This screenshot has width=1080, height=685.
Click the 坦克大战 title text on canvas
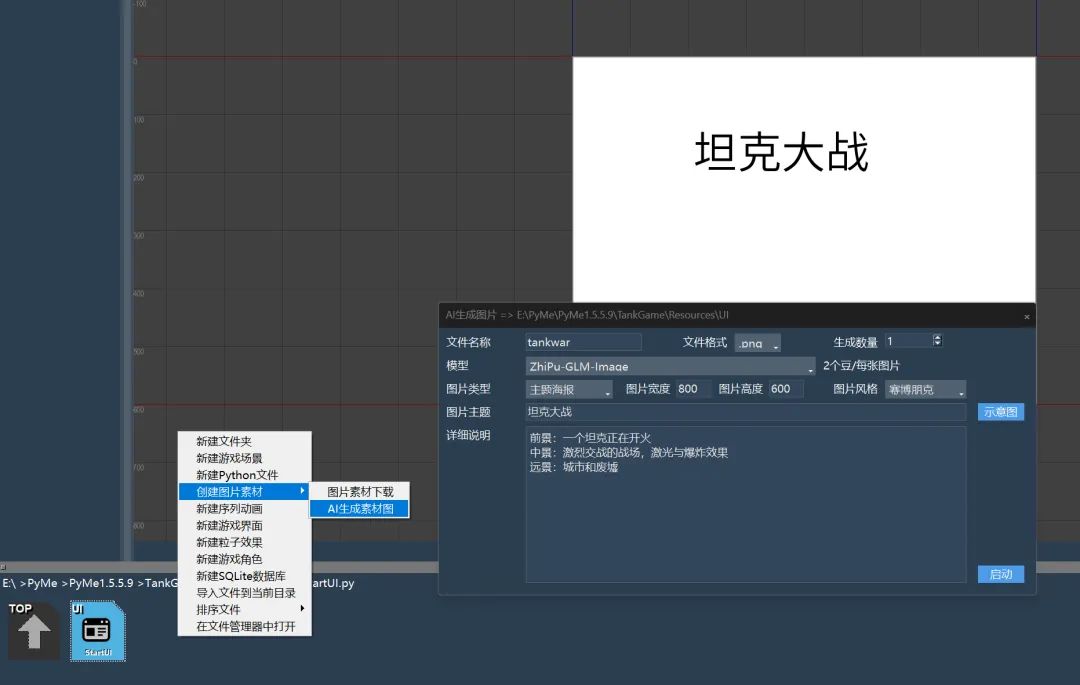[x=782, y=152]
